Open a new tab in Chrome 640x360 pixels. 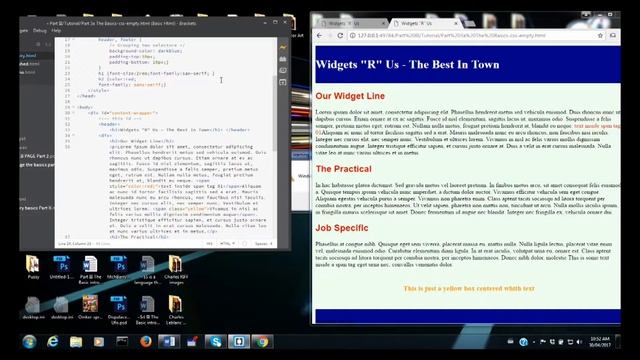pos(469,24)
